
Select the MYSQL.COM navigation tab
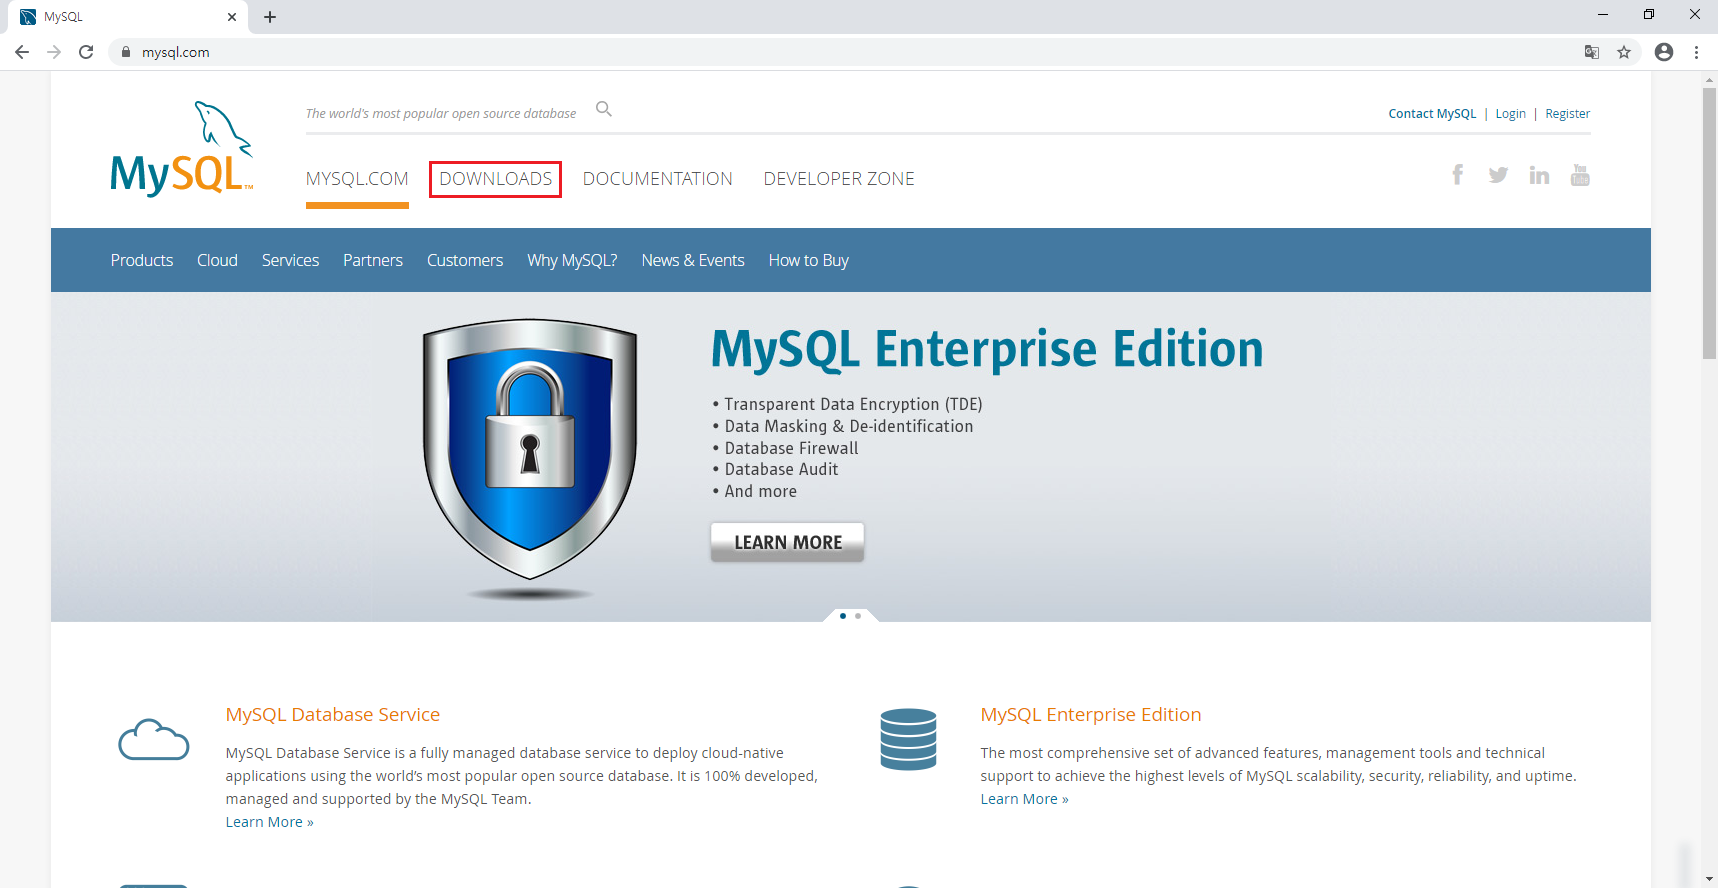(357, 179)
